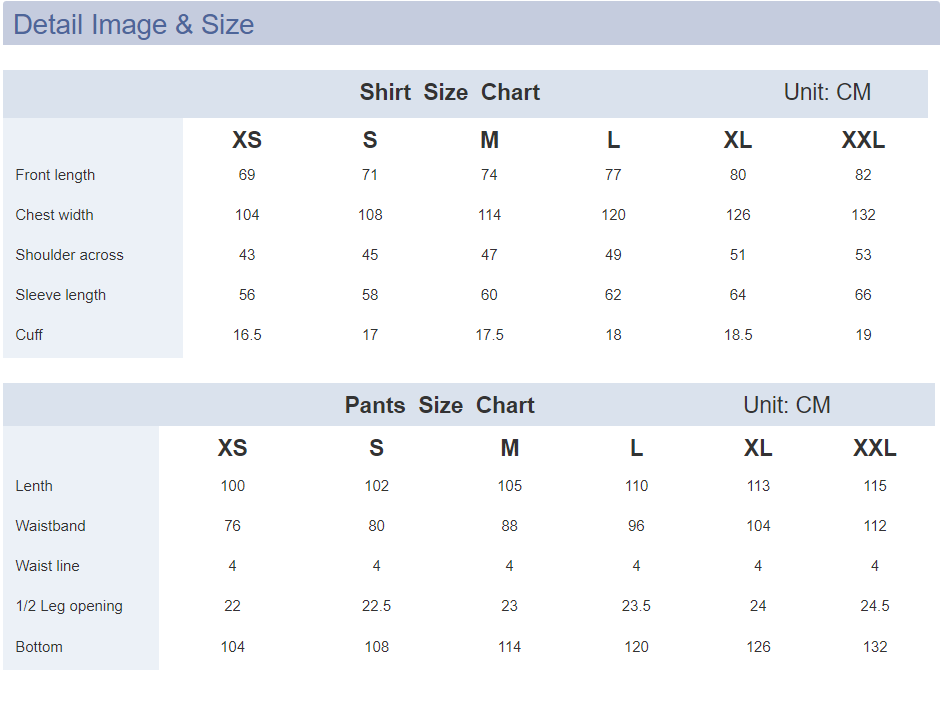Click the Waistband row label
Image resolution: width=944 pixels, height=728 pixels.
pyautogui.click(x=50, y=526)
